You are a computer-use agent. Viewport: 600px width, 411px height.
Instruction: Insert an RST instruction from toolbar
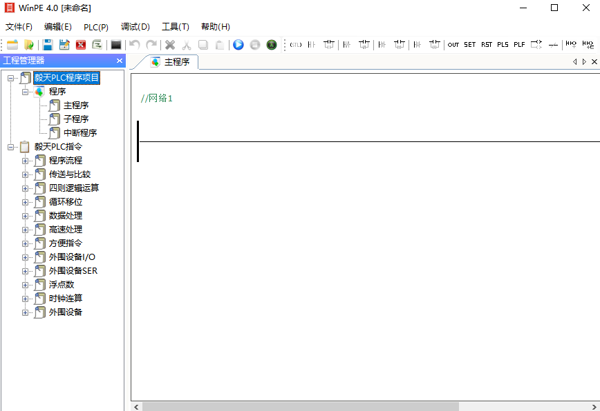pyautogui.click(x=486, y=45)
